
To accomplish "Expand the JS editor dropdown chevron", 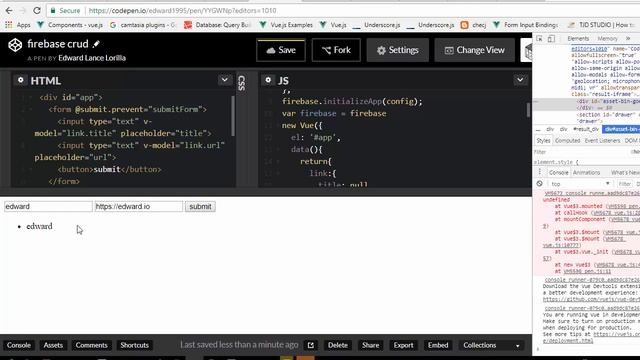I will coord(520,80).
